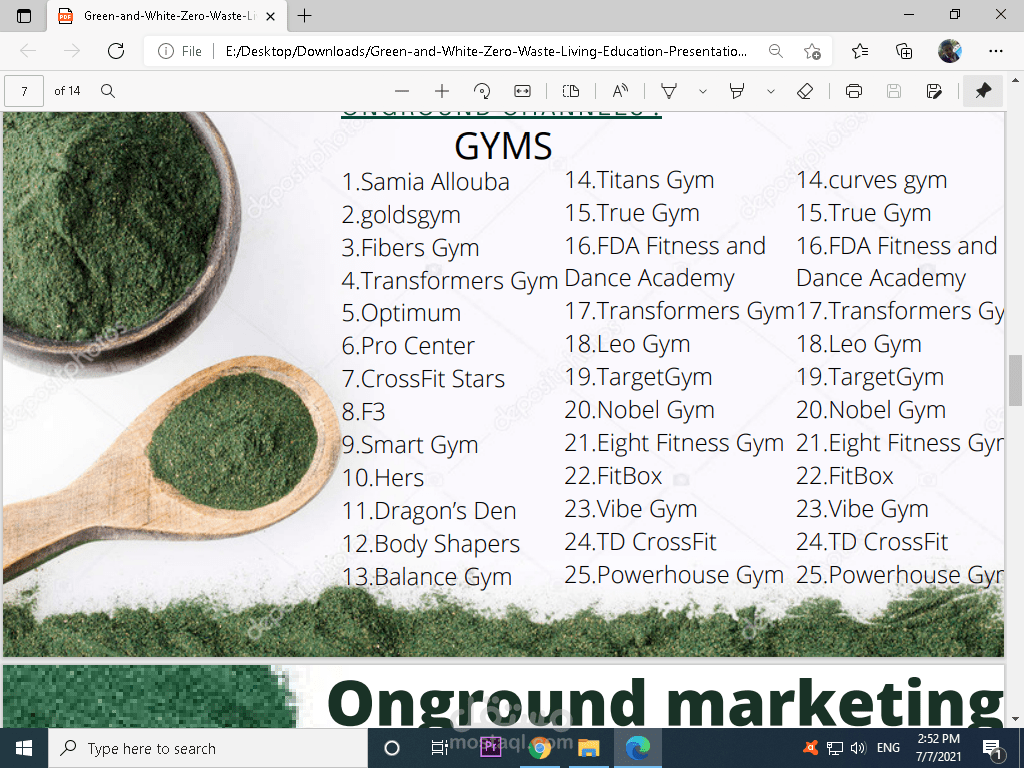Image resolution: width=1024 pixels, height=768 pixels.
Task: Click scrollbar up arrow
Action: pos(1015,80)
